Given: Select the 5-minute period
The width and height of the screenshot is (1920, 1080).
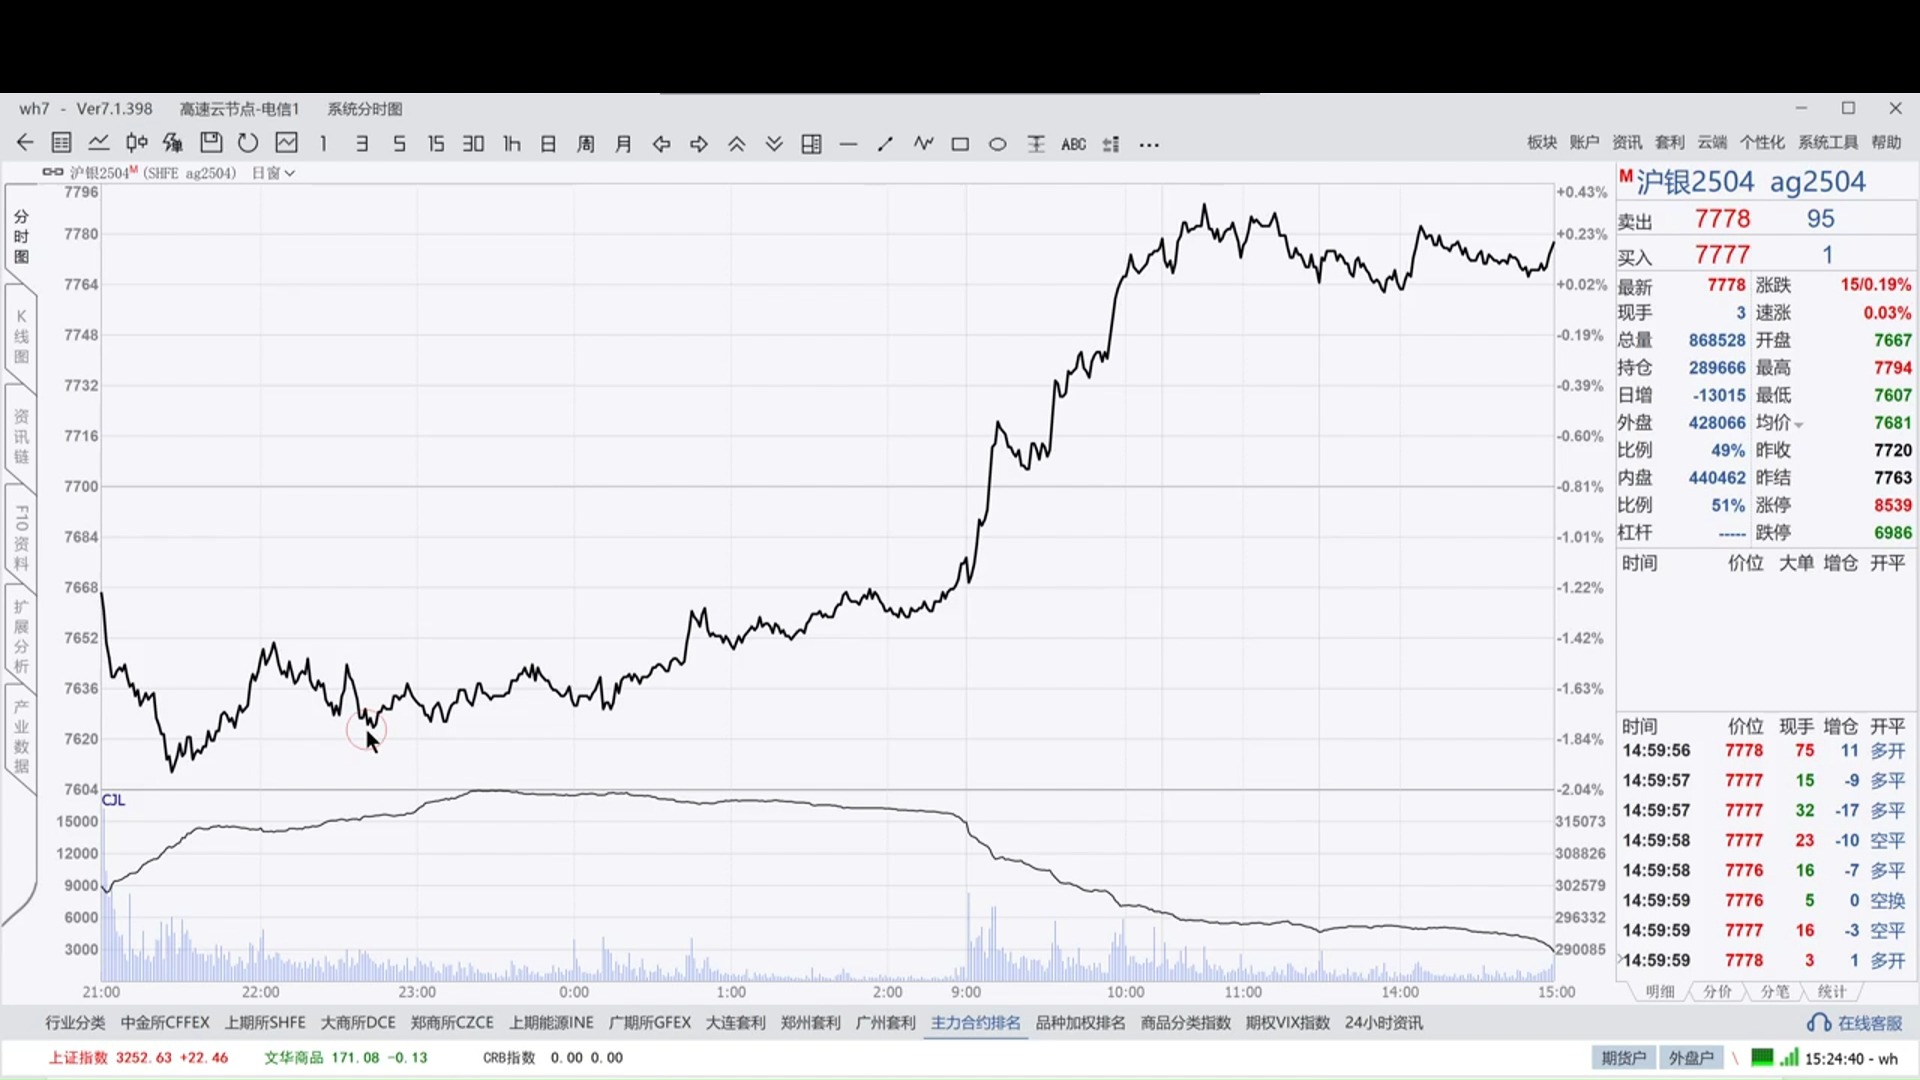Looking at the screenshot, I should (399, 144).
